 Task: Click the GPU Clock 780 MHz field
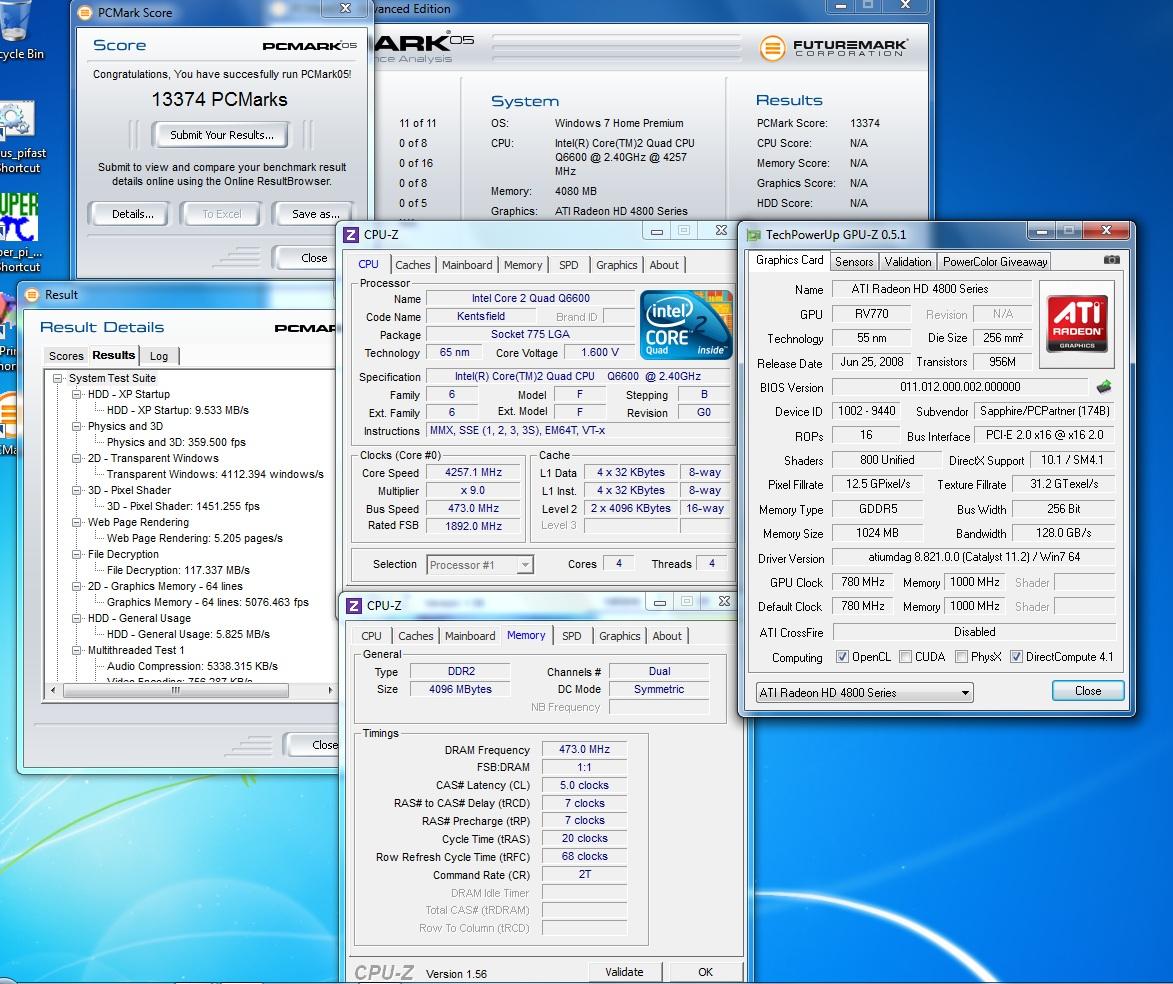pos(863,582)
